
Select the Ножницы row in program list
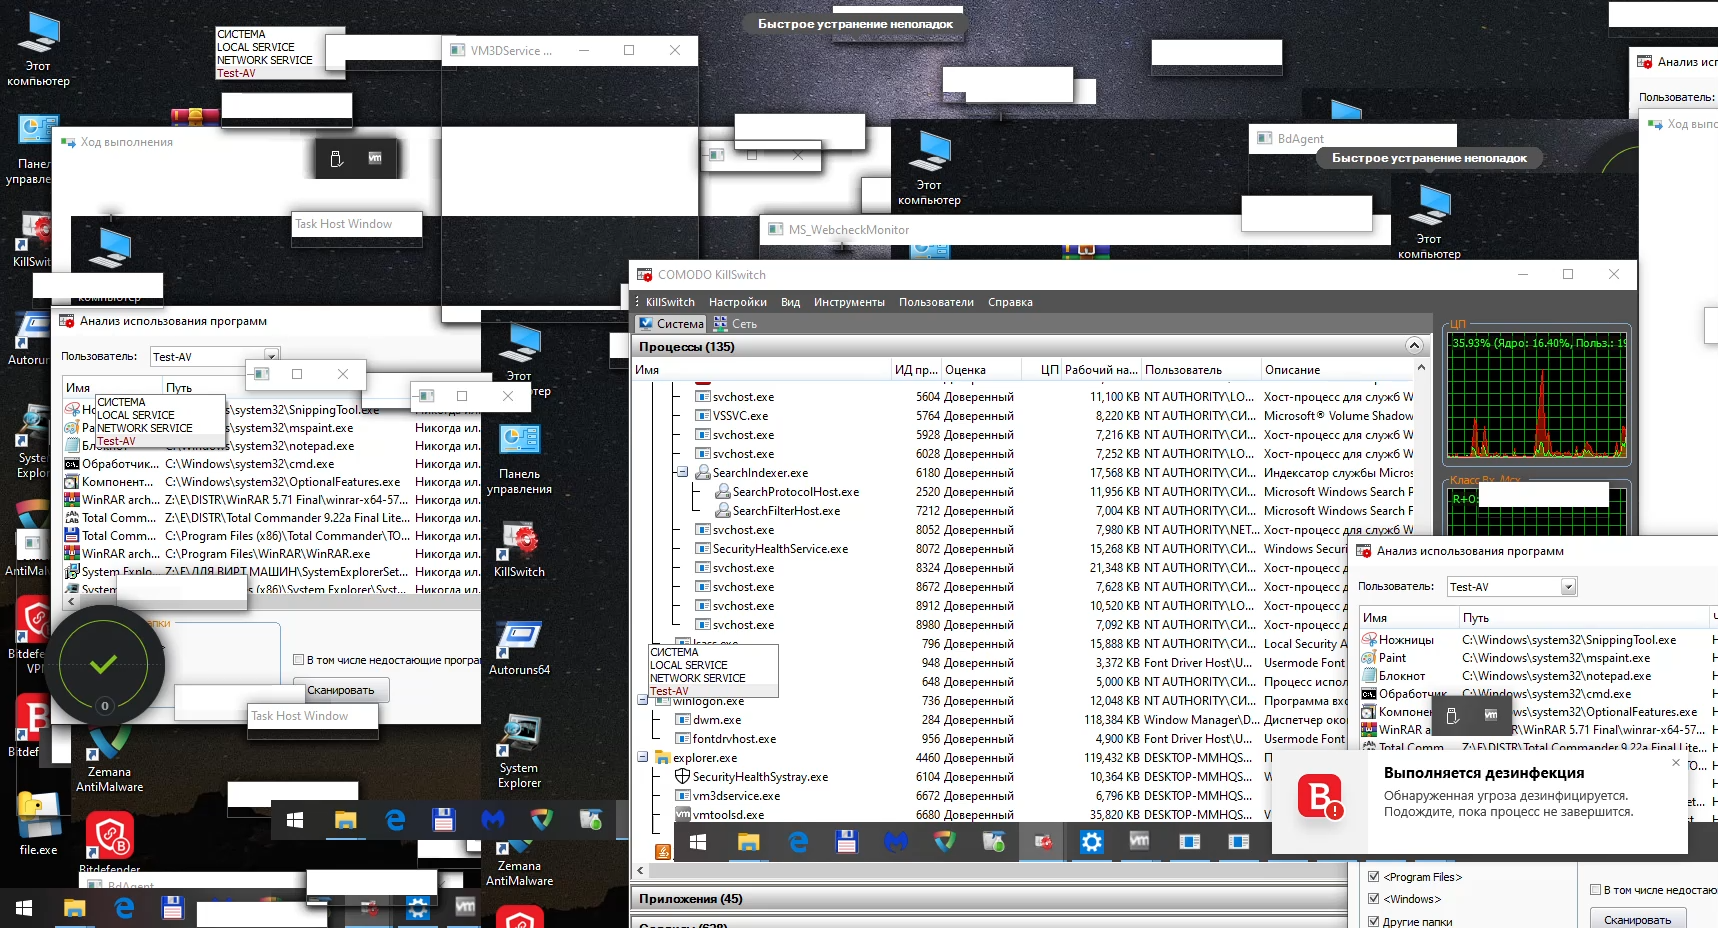(x=1539, y=640)
